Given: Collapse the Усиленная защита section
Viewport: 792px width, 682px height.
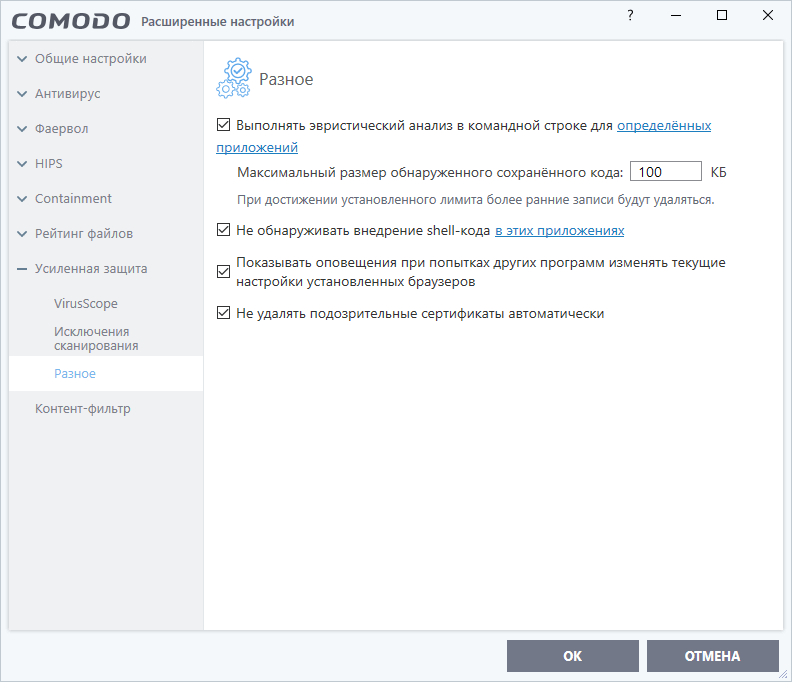Looking at the screenshot, I should pyautogui.click(x=23, y=269).
